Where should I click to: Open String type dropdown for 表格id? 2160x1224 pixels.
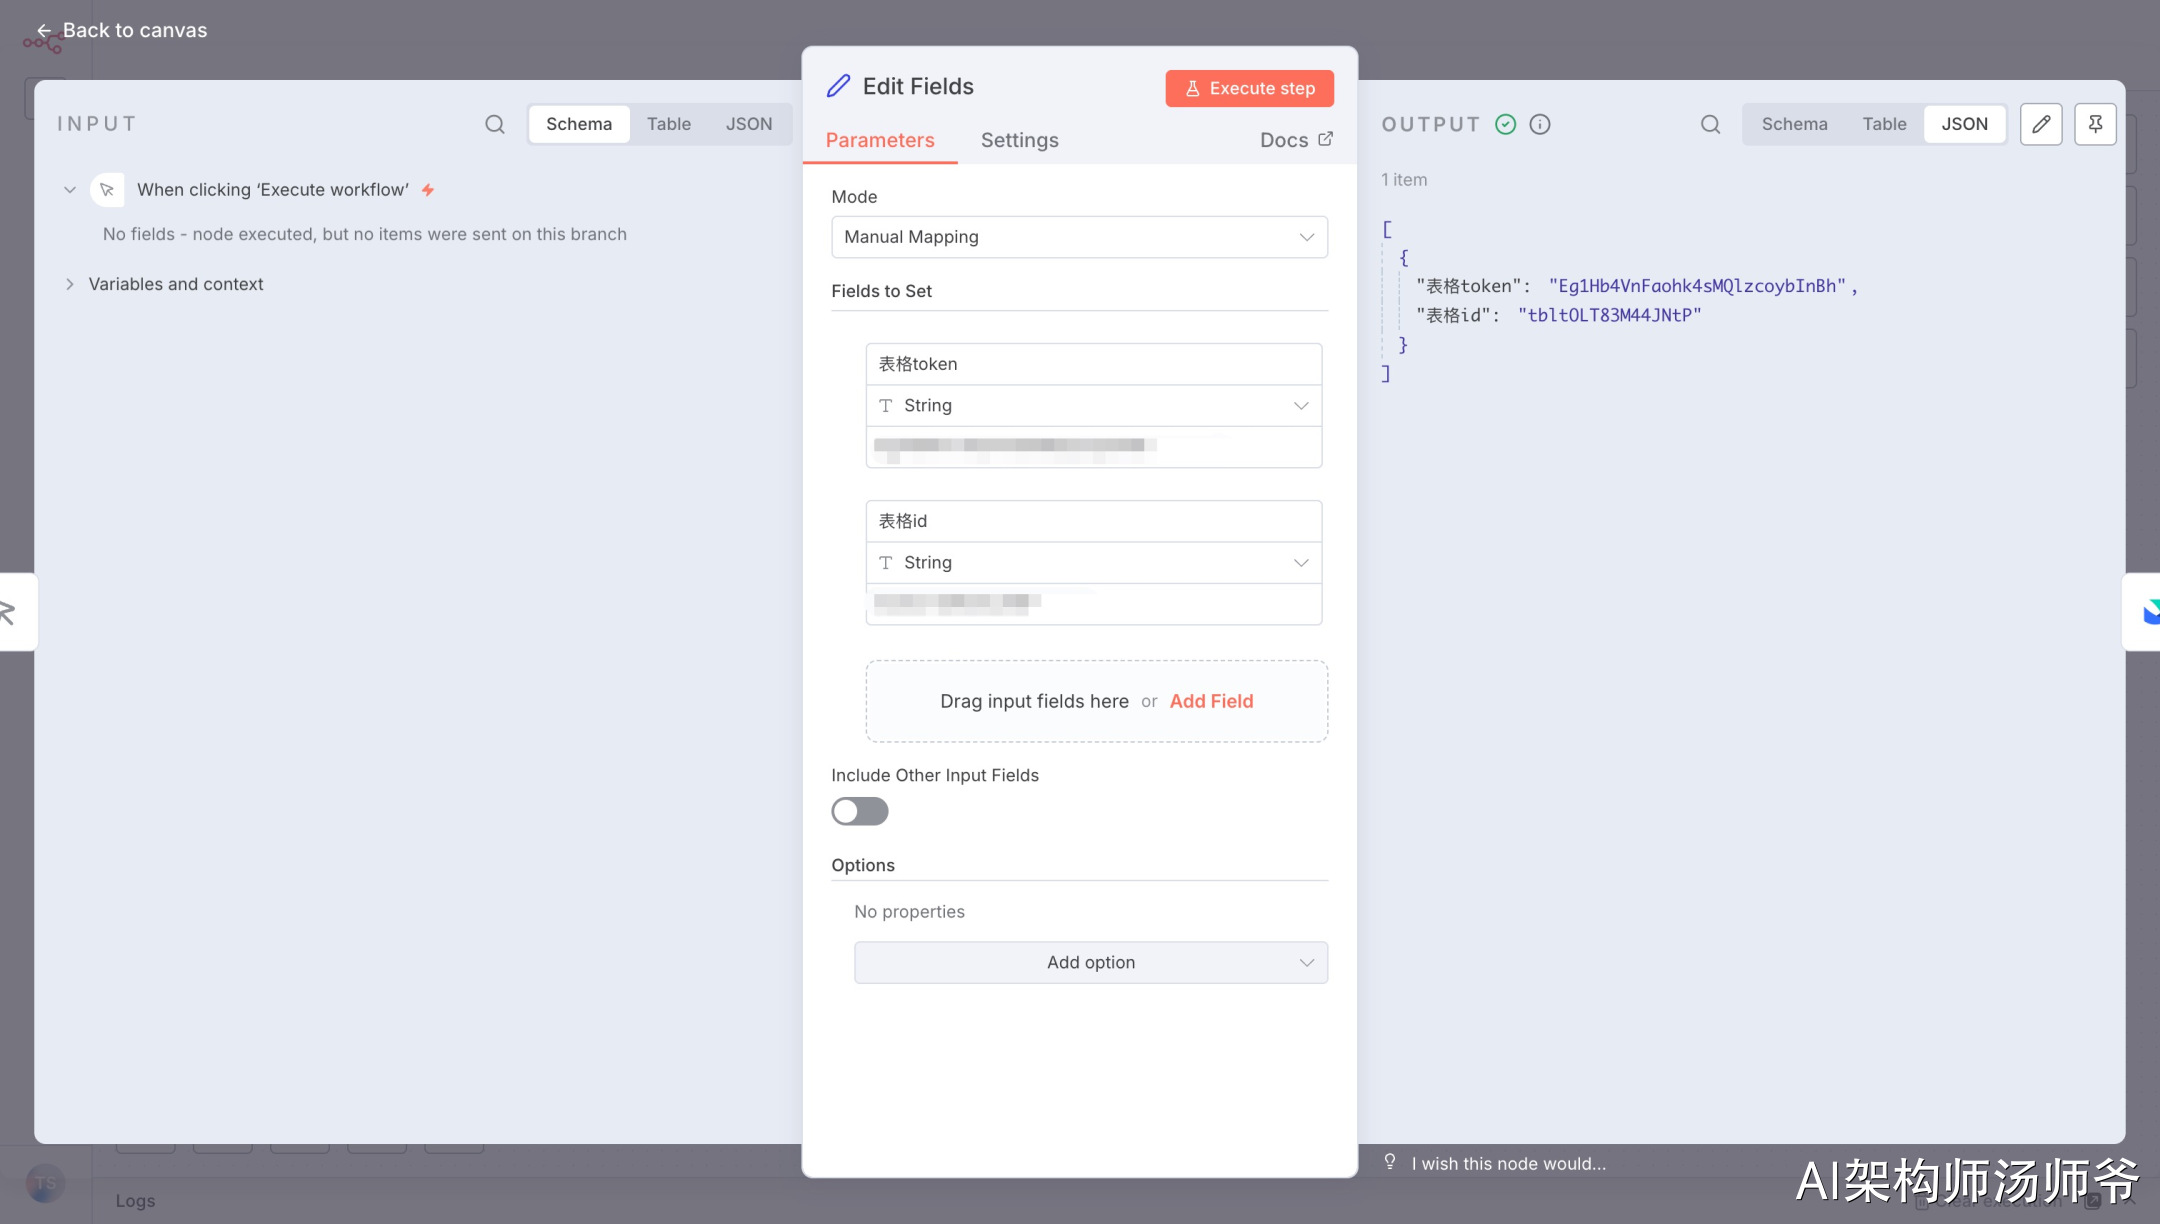tap(1093, 563)
